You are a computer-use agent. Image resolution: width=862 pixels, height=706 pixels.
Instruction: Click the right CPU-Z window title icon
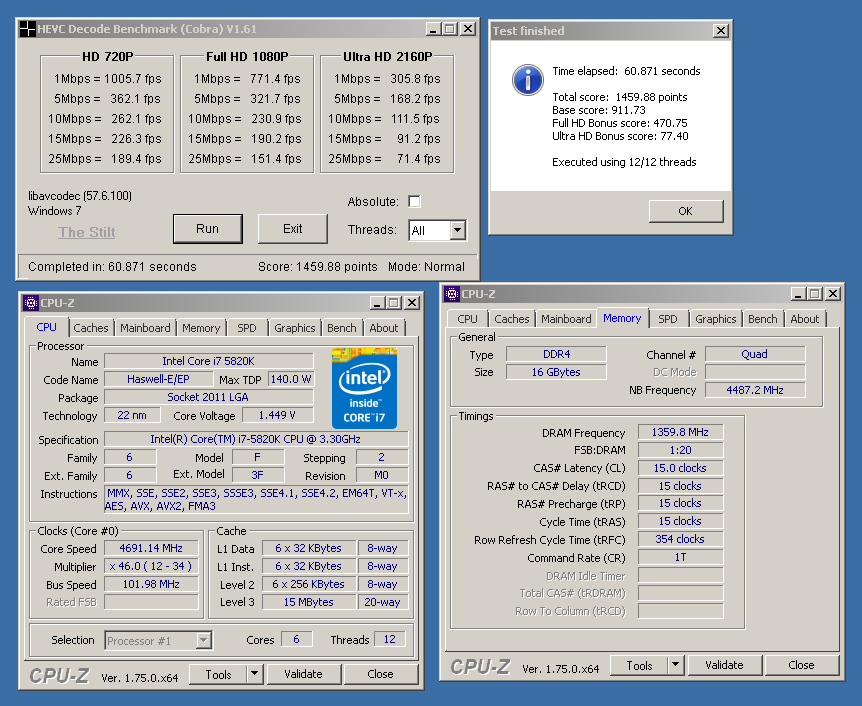pos(452,294)
